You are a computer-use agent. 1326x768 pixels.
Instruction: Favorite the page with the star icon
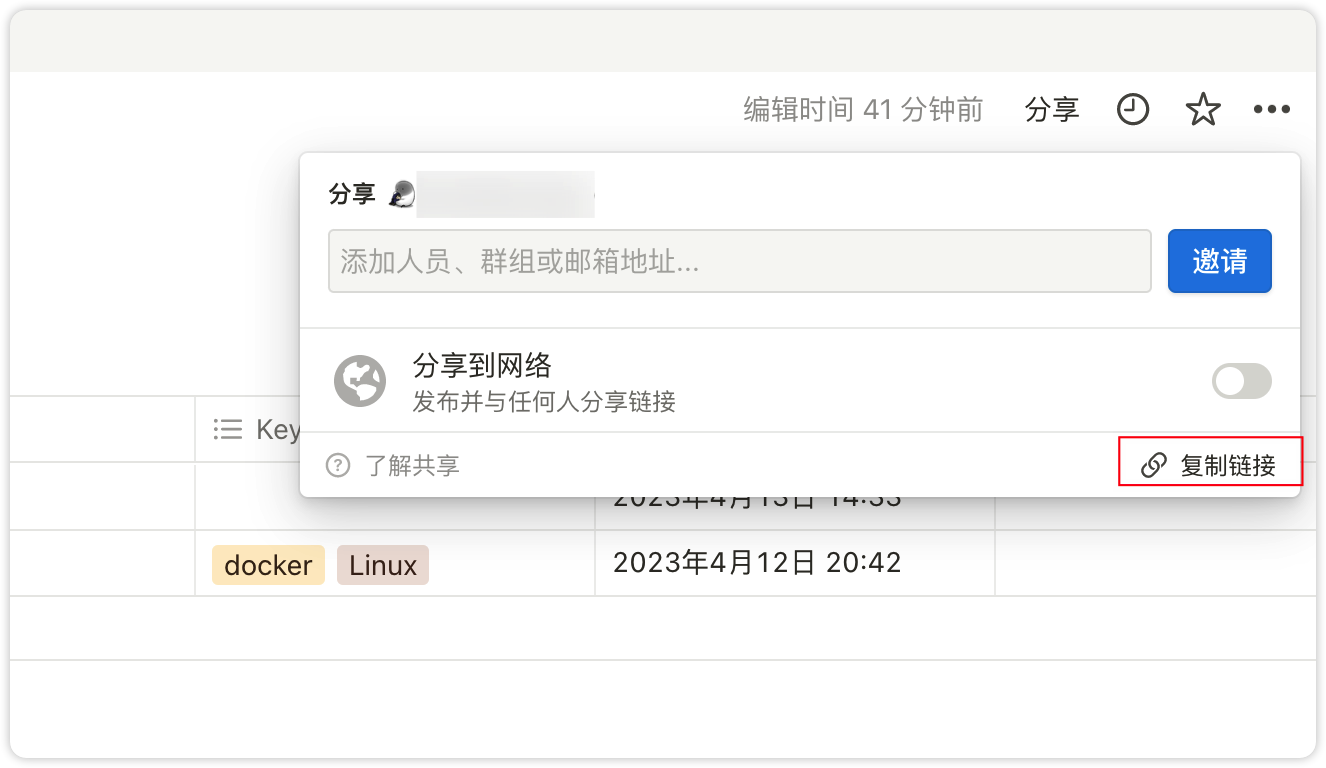(x=1203, y=109)
